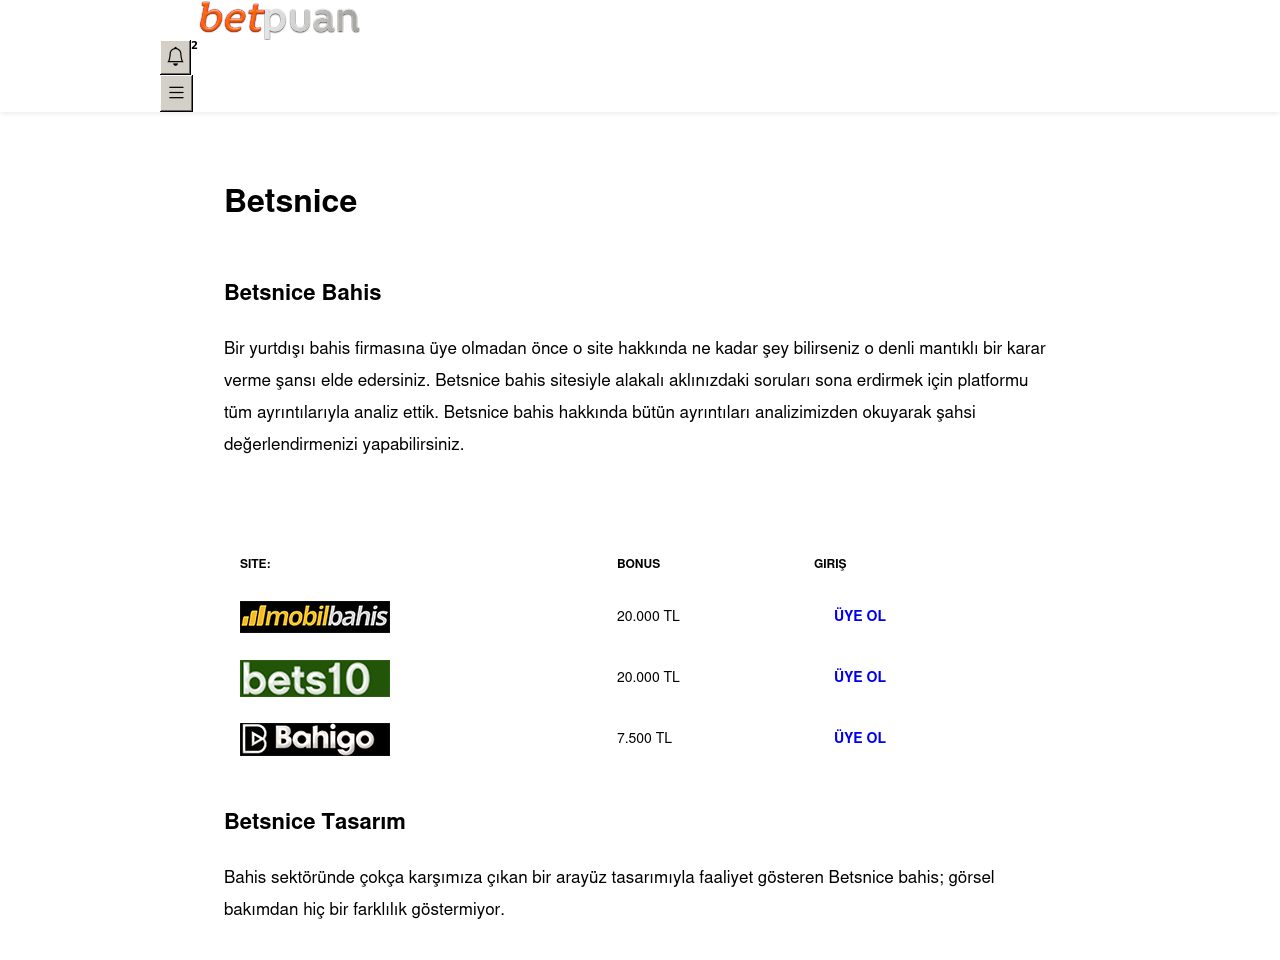Click the intro paragraph about yurtdışı bahis

pos(636,396)
